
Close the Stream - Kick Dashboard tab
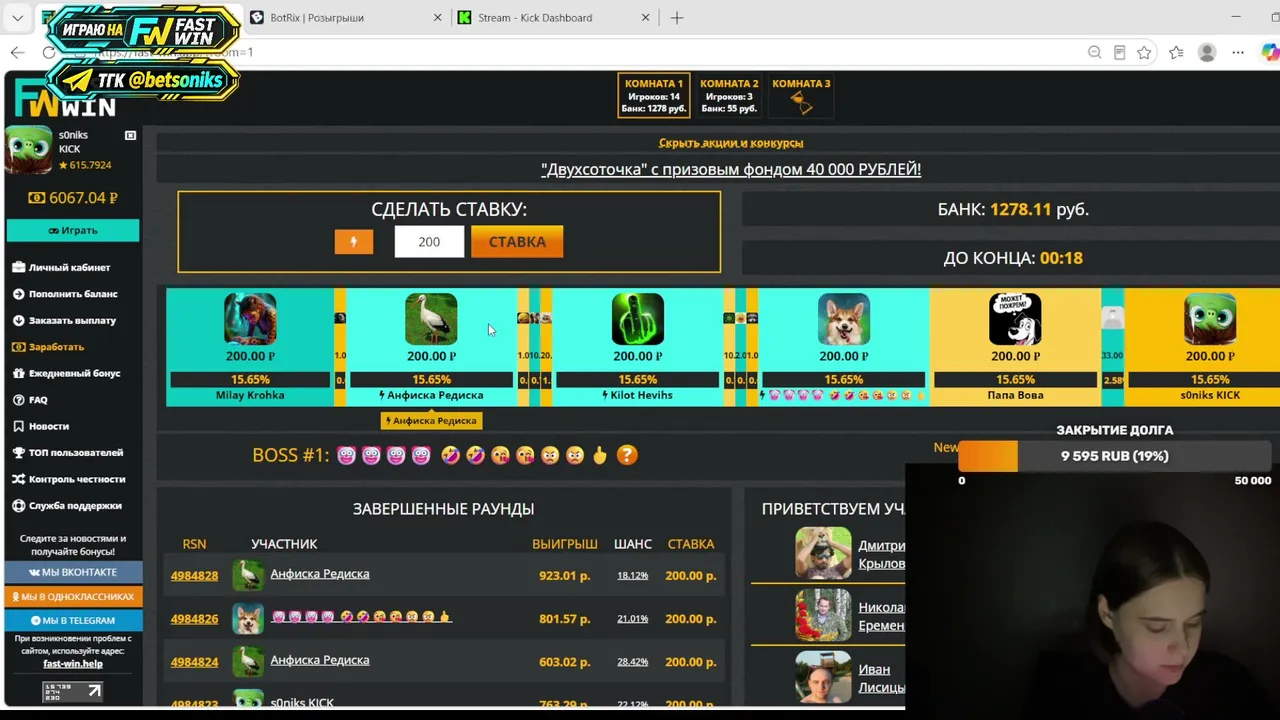click(645, 17)
